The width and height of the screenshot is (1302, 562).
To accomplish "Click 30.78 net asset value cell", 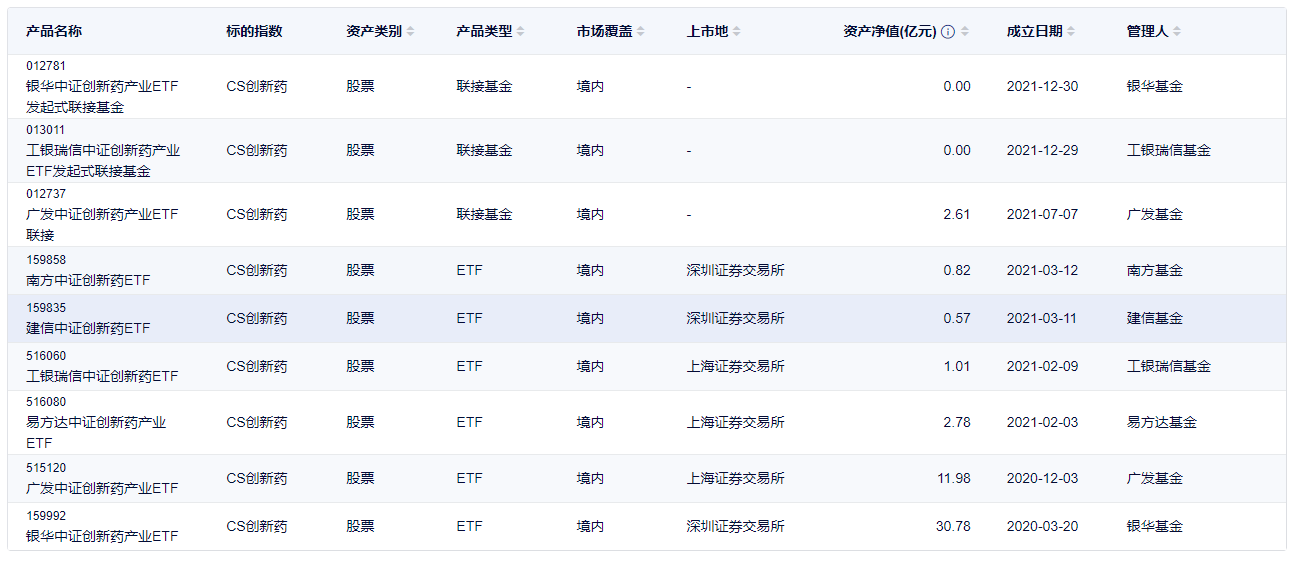I will click(x=952, y=527).
